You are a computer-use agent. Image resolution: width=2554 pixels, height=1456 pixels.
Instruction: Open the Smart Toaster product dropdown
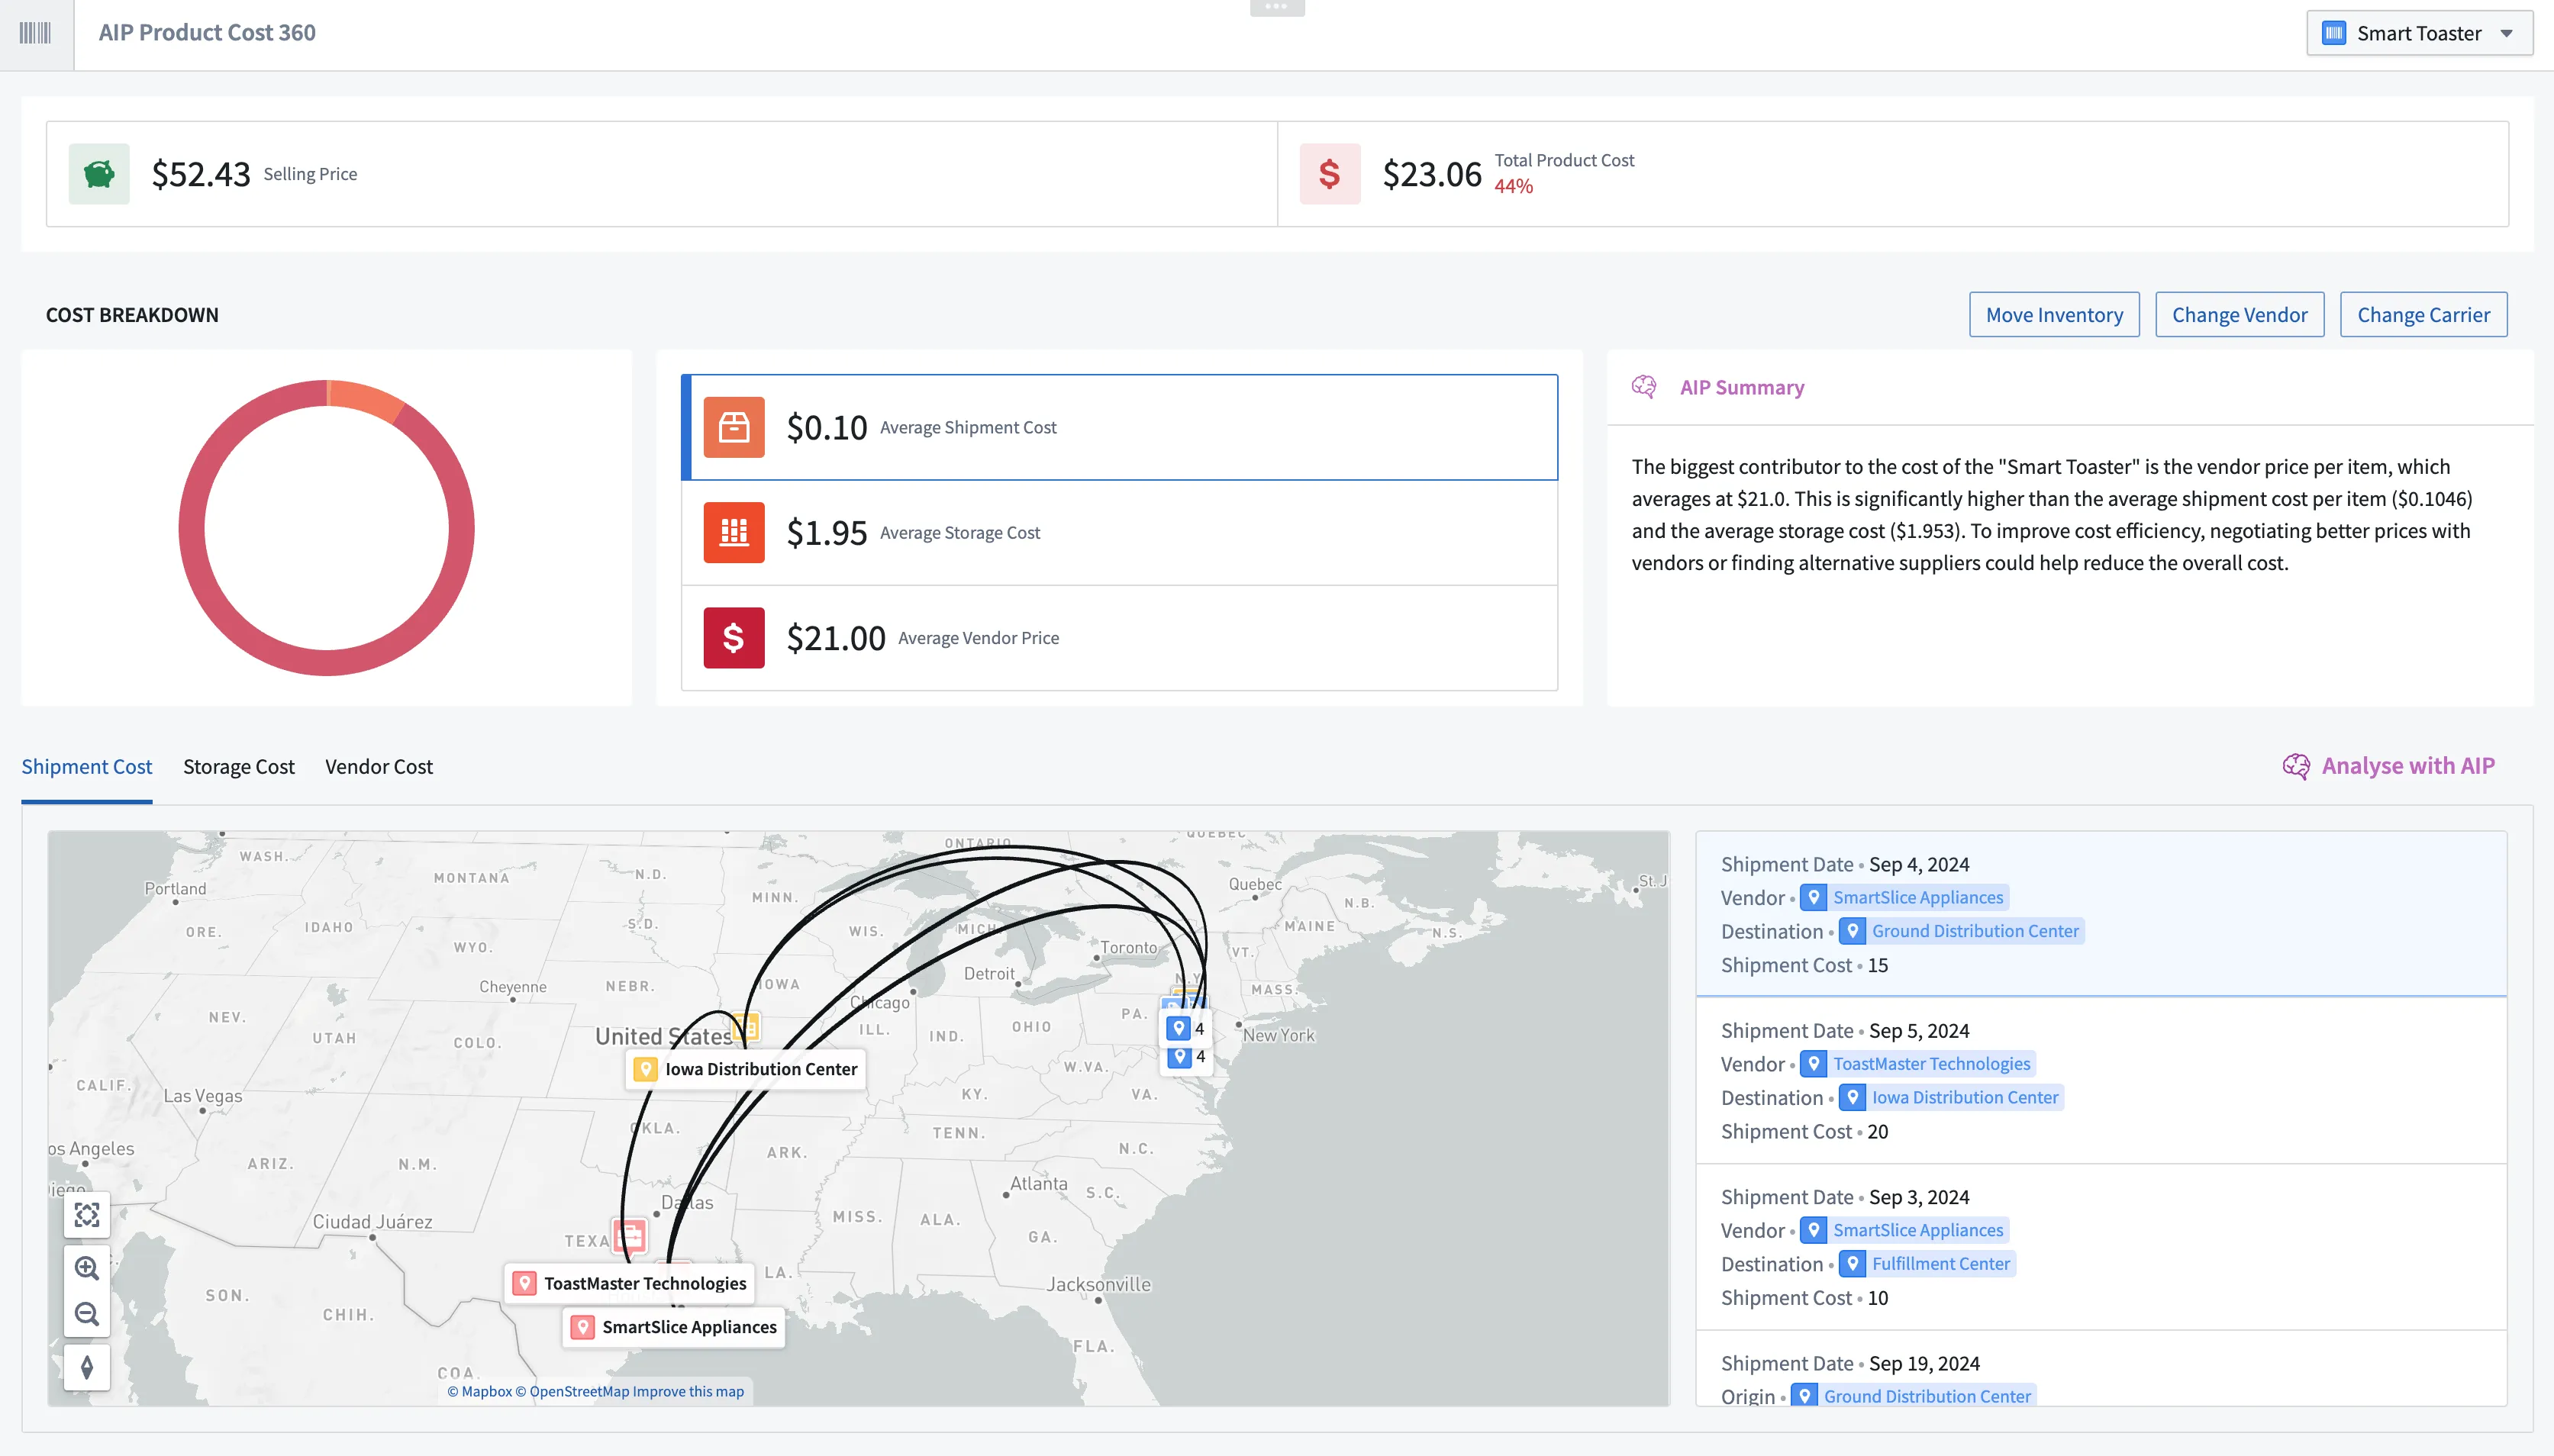2418,33
